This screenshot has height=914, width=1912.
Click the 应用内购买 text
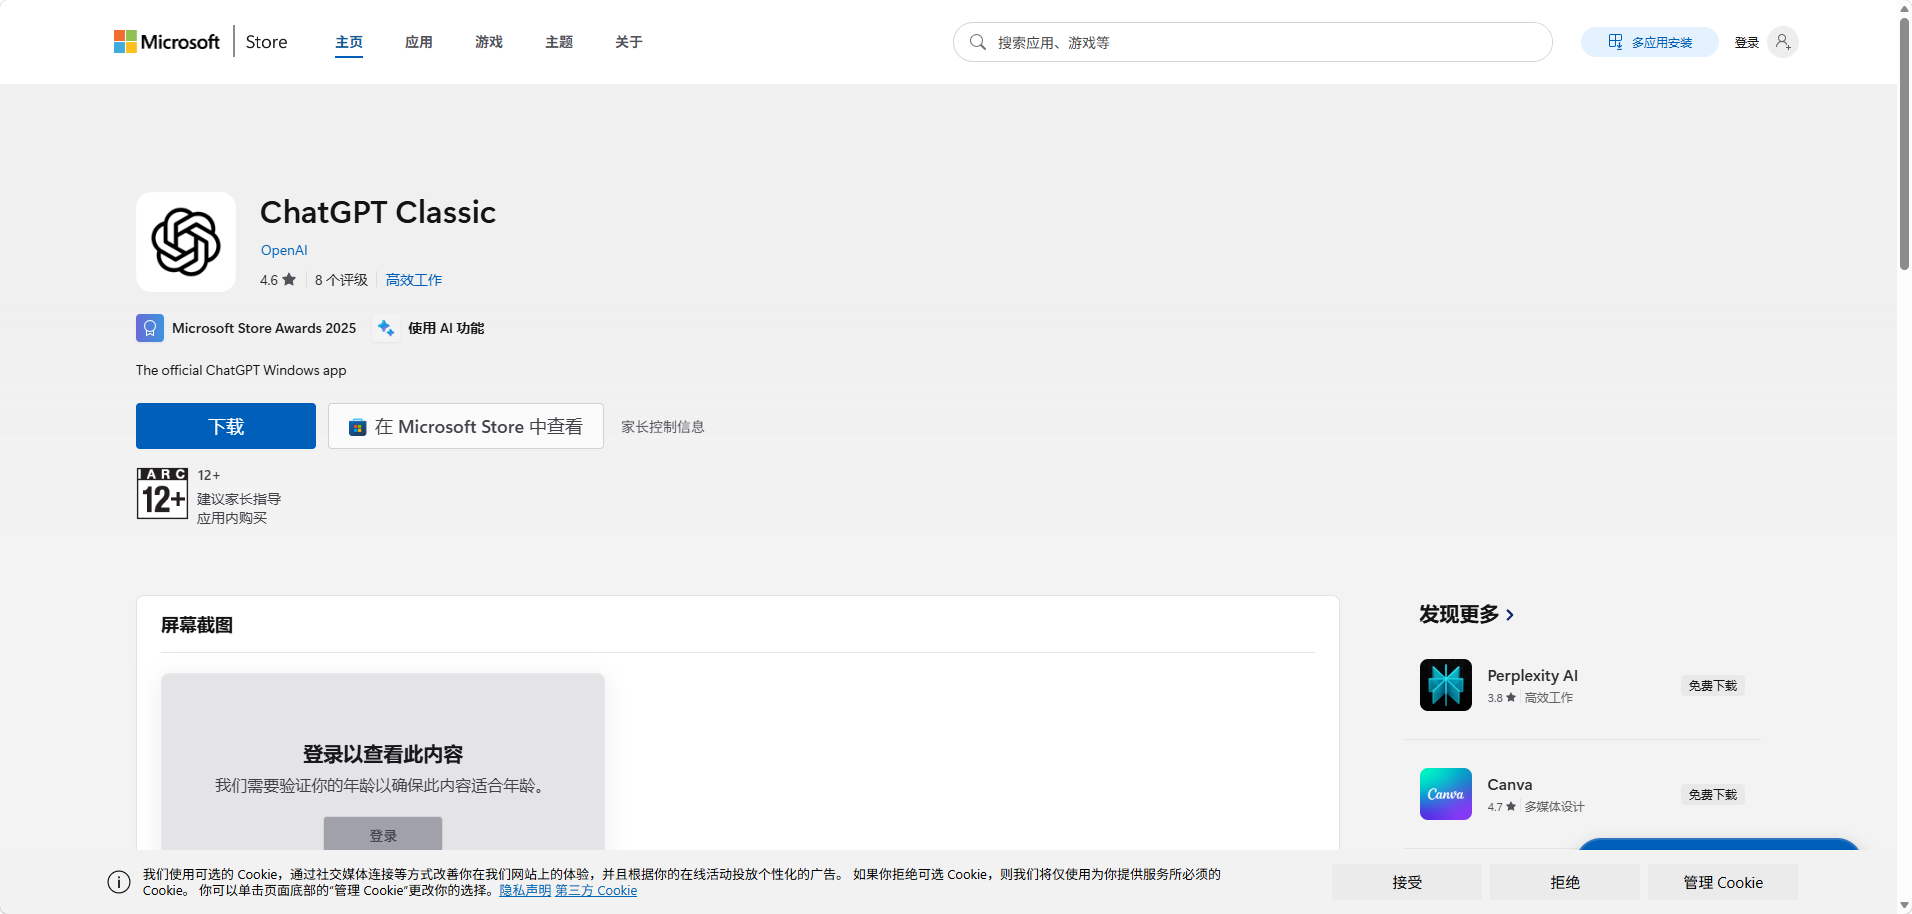click(x=232, y=518)
